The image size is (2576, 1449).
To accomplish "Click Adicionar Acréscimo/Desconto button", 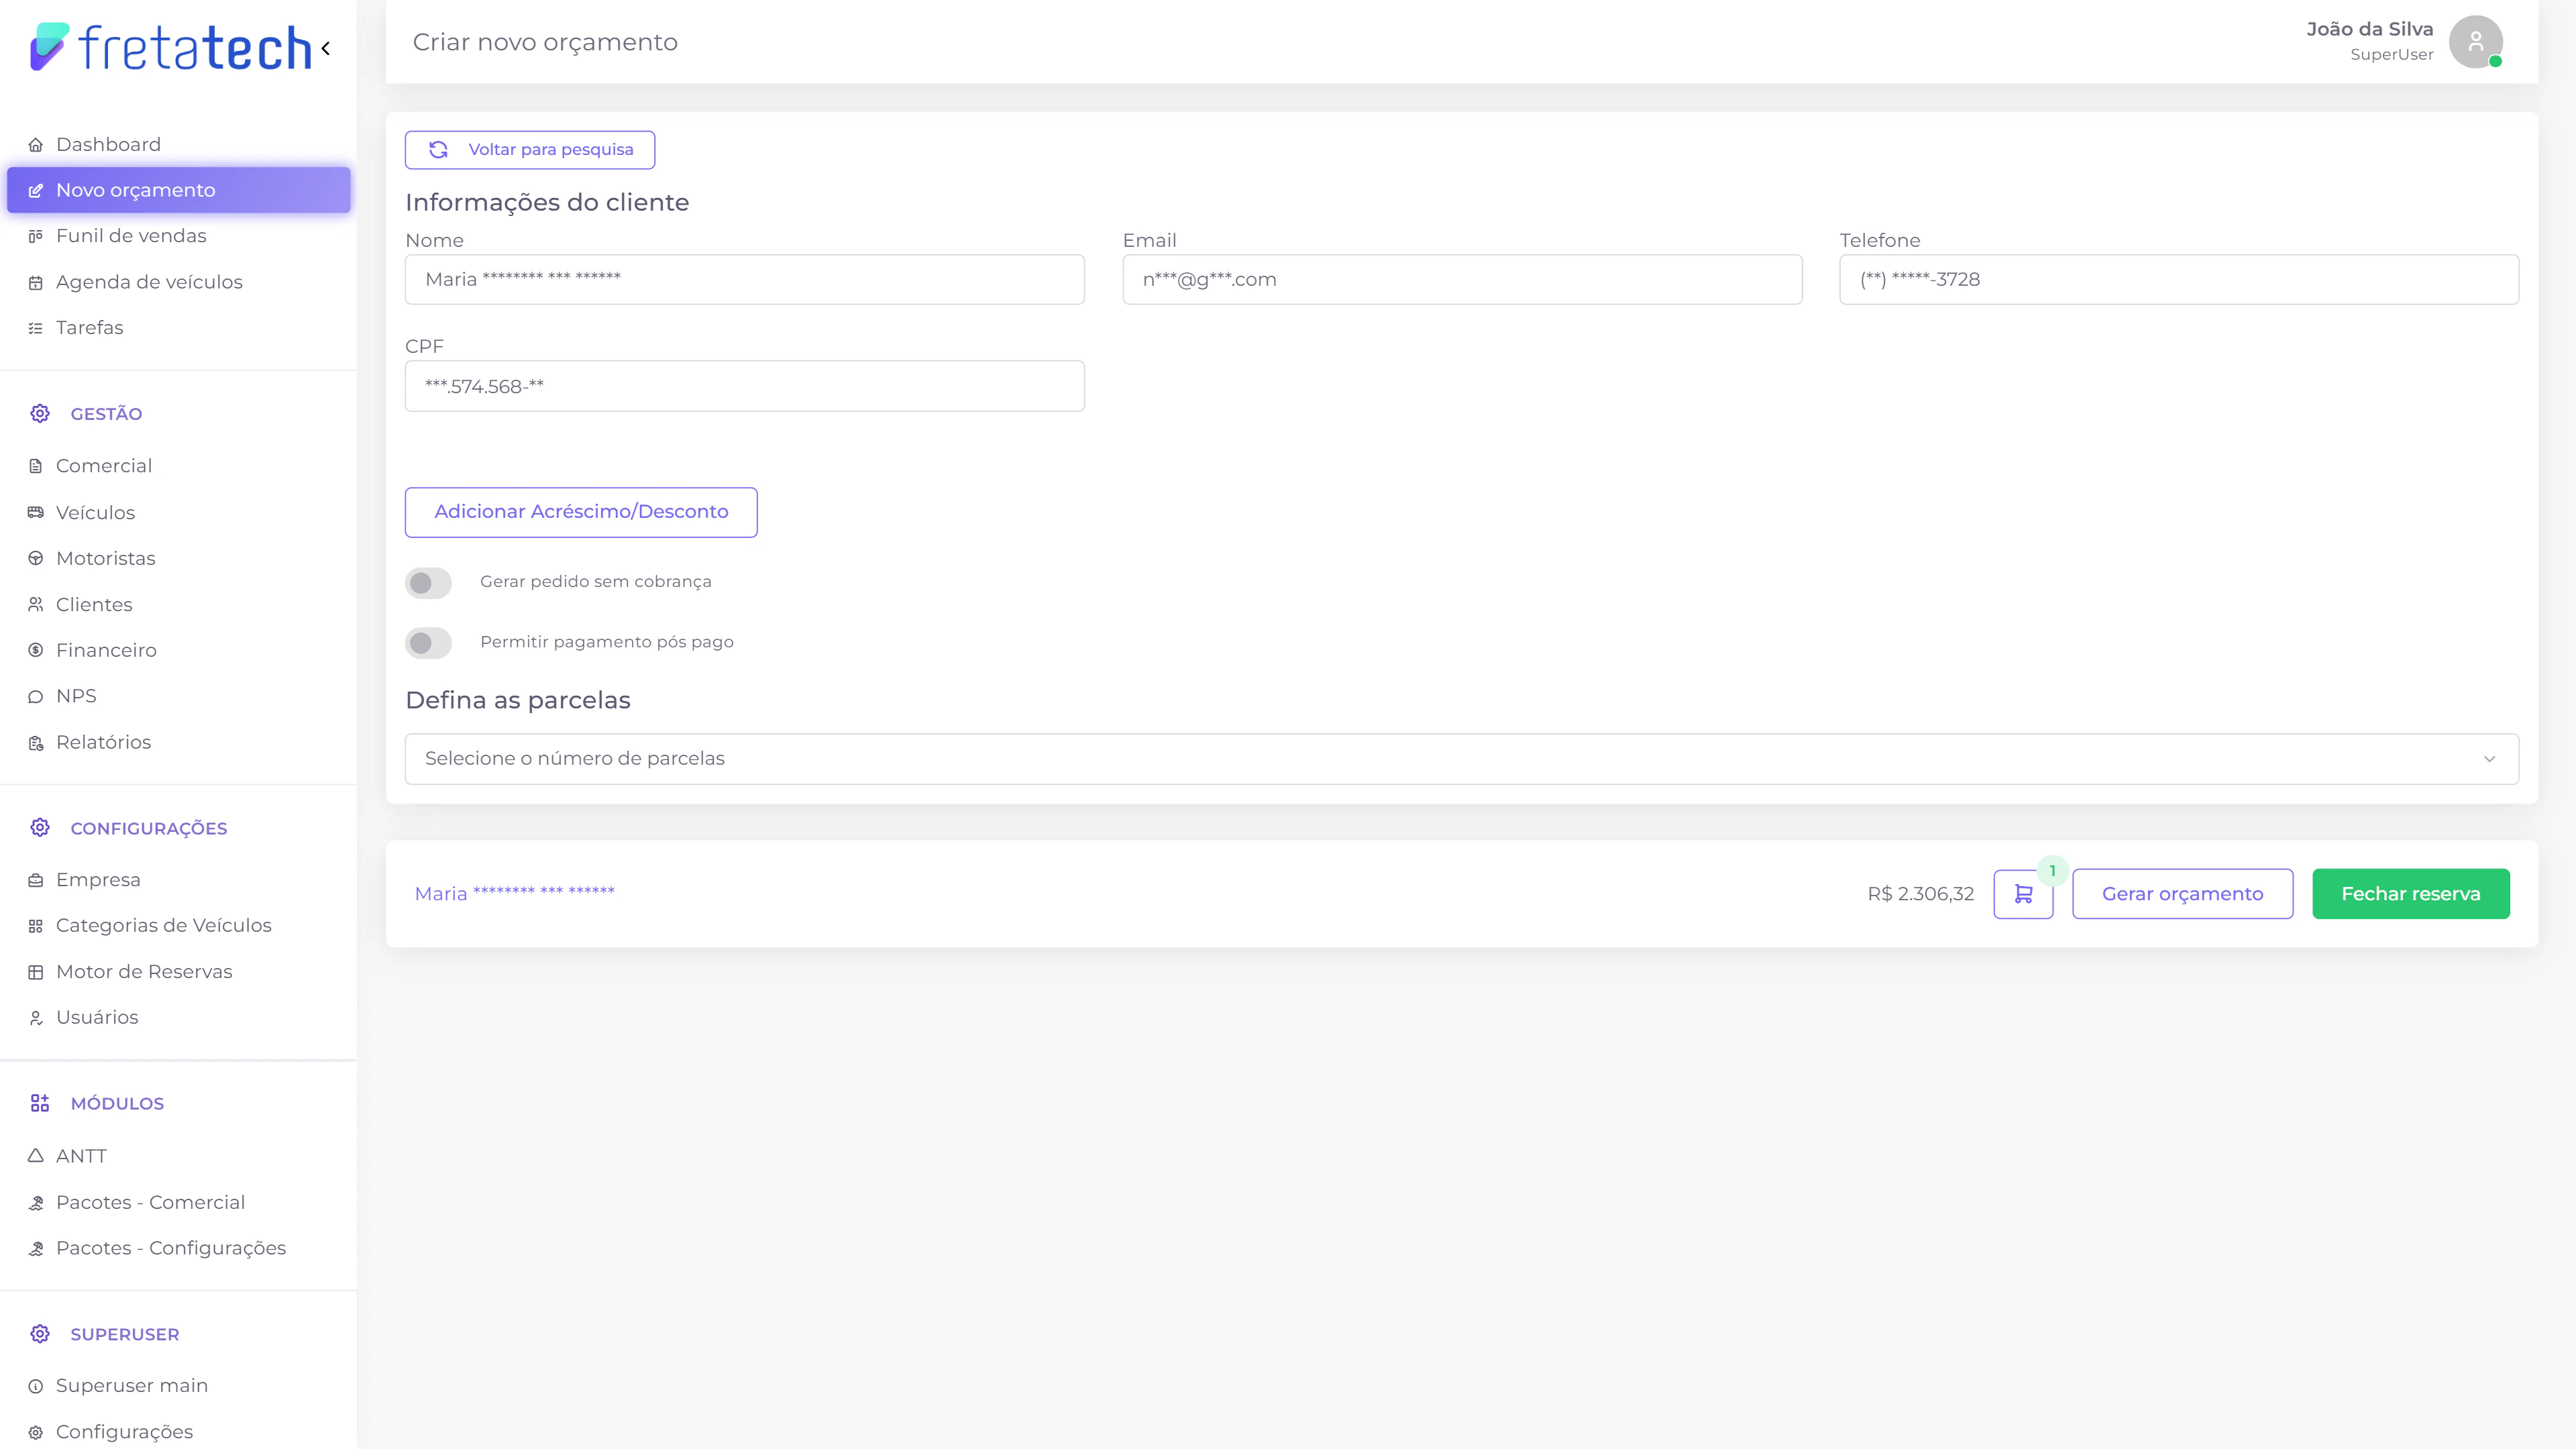I will click(581, 512).
